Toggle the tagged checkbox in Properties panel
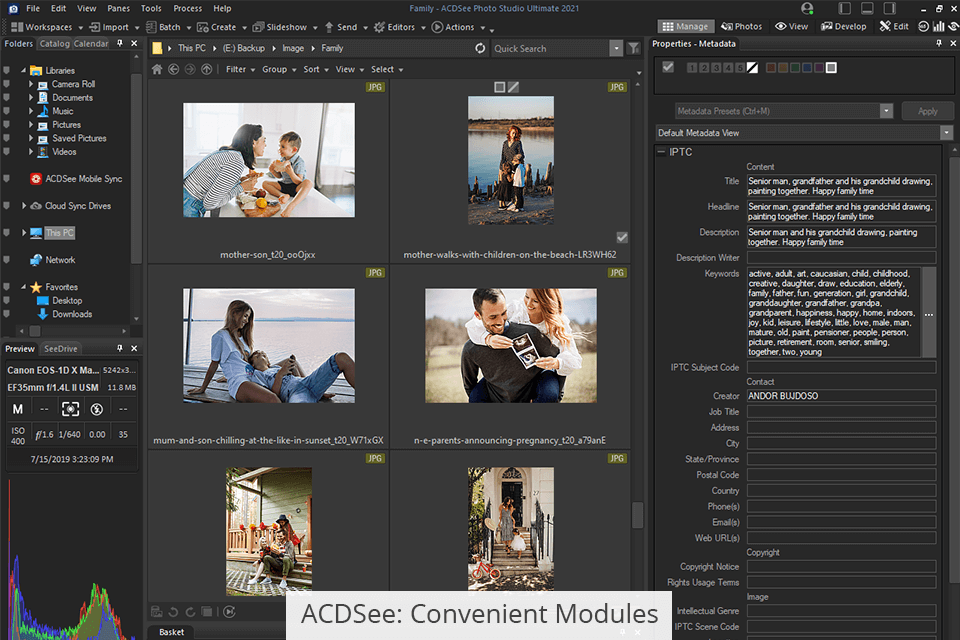This screenshot has width=960, height=640. click(x=668, y=67)
